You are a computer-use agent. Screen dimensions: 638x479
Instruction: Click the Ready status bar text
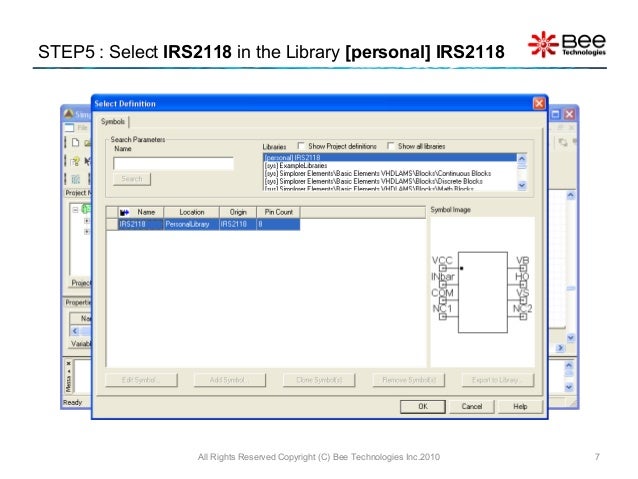click(72, 402)
